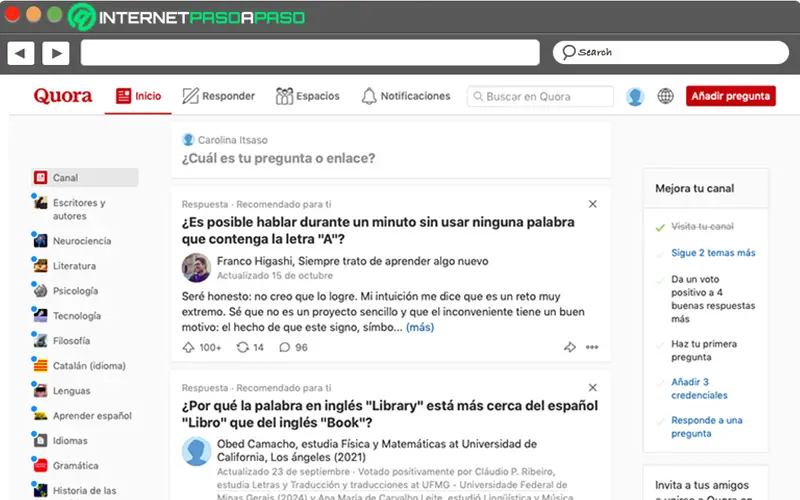
Task: Go back with the browser back arrow
Action: 20,53
